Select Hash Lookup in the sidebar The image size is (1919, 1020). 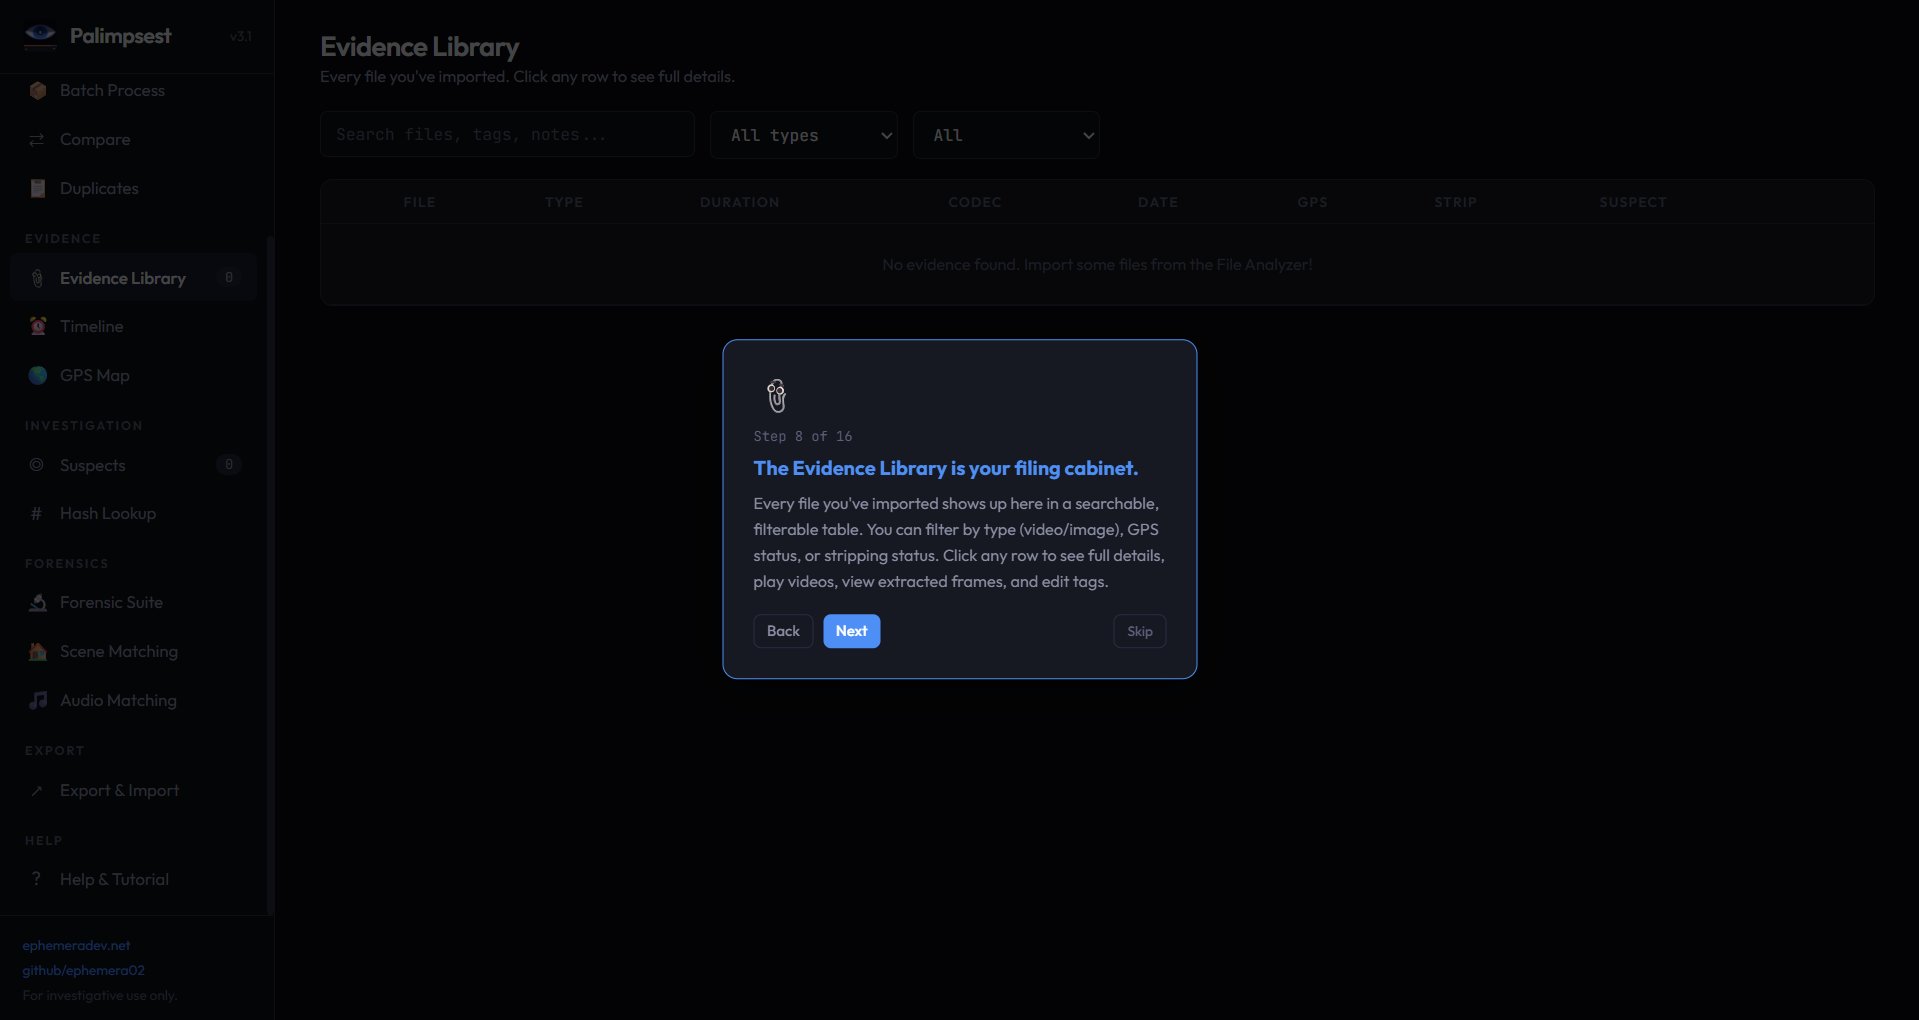click(107, 514)
